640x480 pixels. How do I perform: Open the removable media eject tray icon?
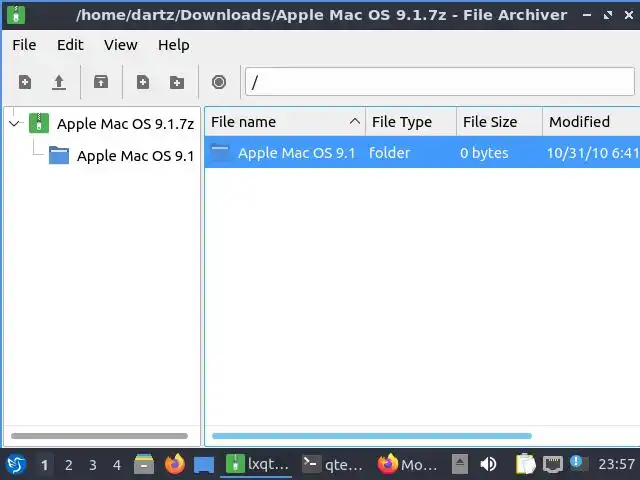(x=460, y=464)
